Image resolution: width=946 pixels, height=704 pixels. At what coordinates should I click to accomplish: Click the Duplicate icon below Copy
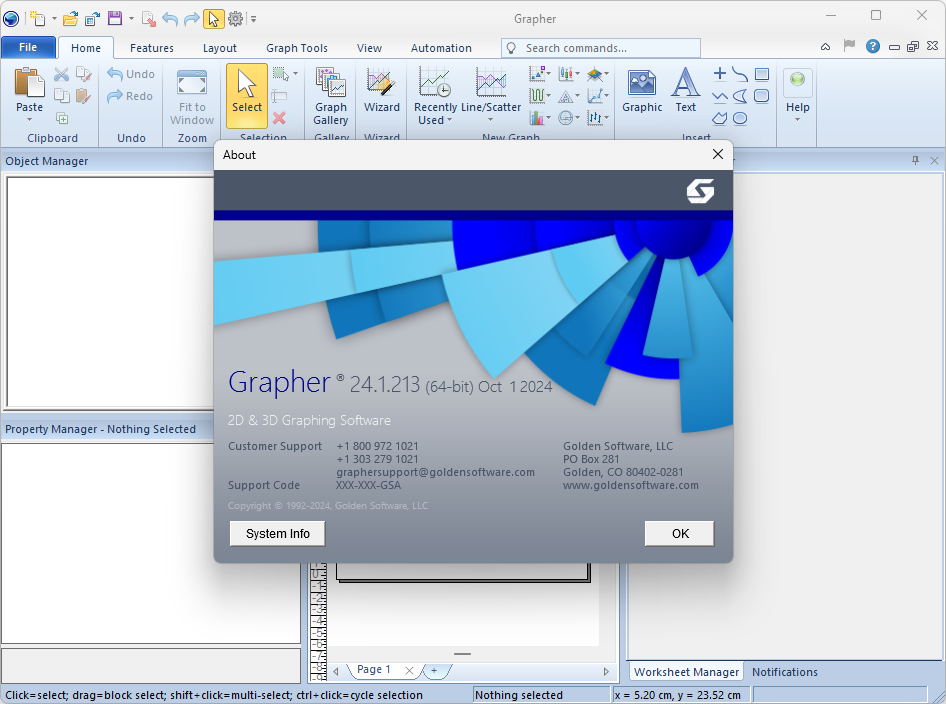tap(62, 118)
